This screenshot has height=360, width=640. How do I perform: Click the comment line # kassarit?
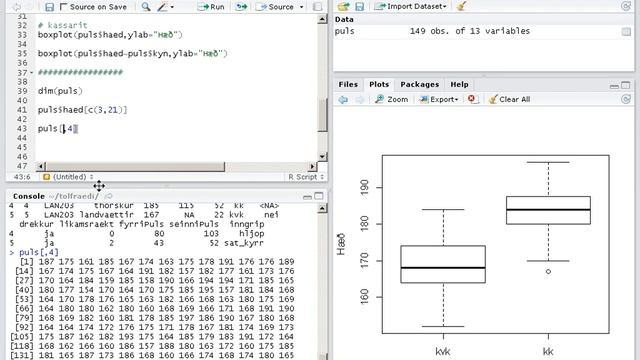click(x=62, y=25)
